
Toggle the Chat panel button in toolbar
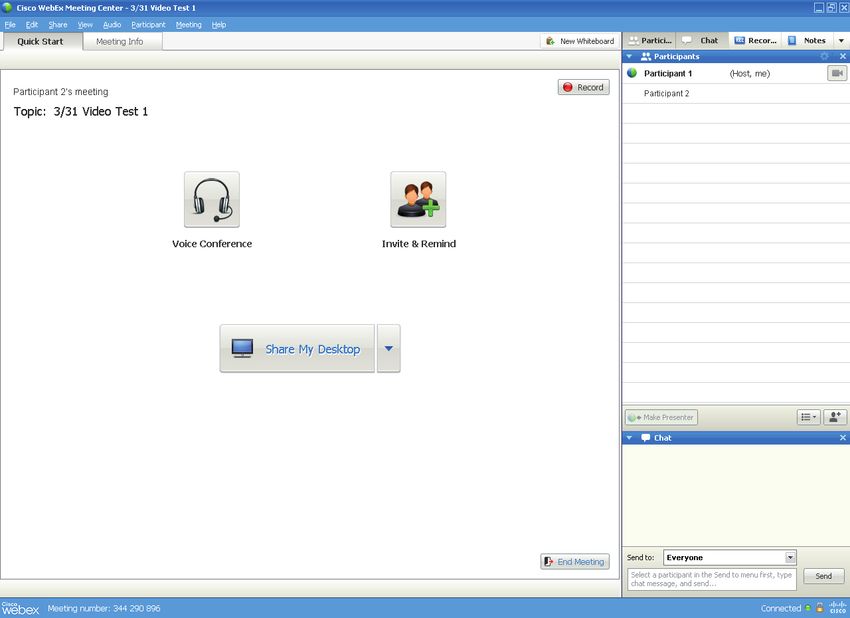click(700, 41)
